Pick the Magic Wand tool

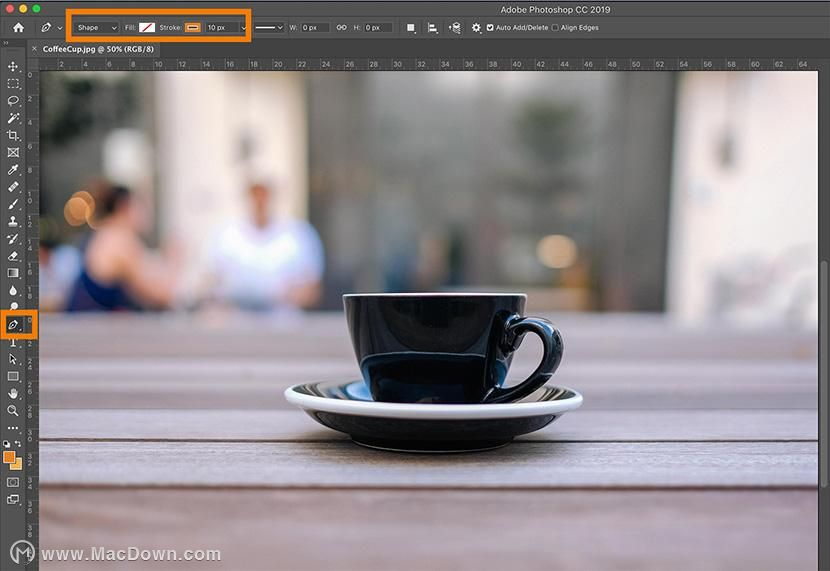[13, 118]
